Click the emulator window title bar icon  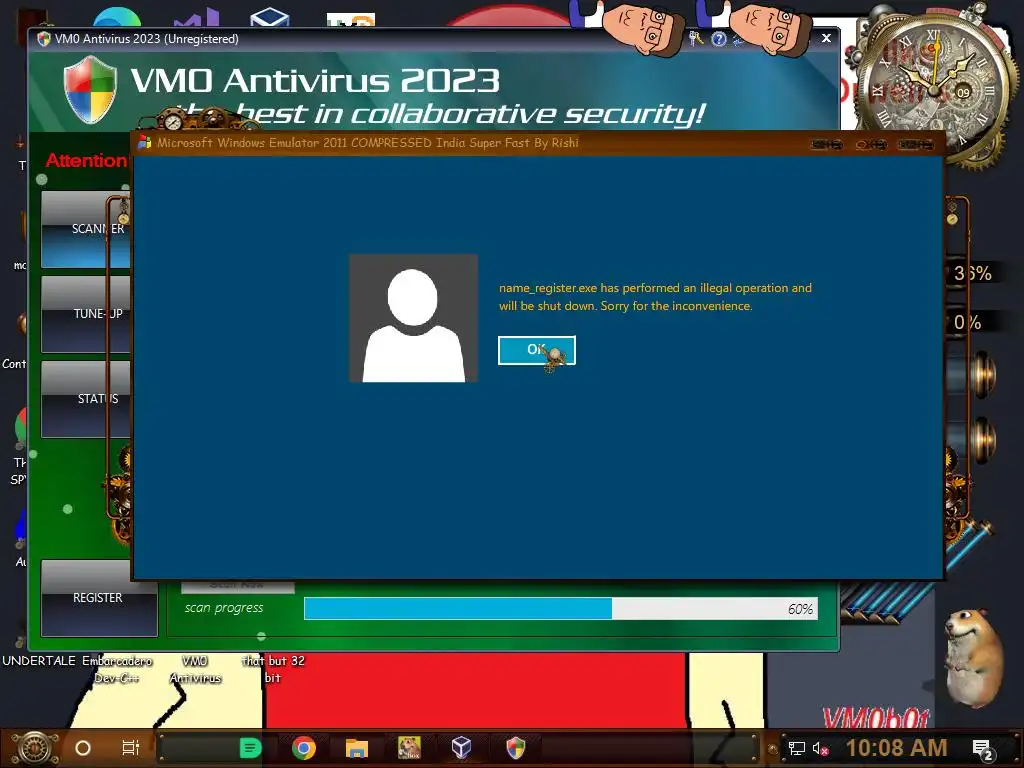point(145,142)
